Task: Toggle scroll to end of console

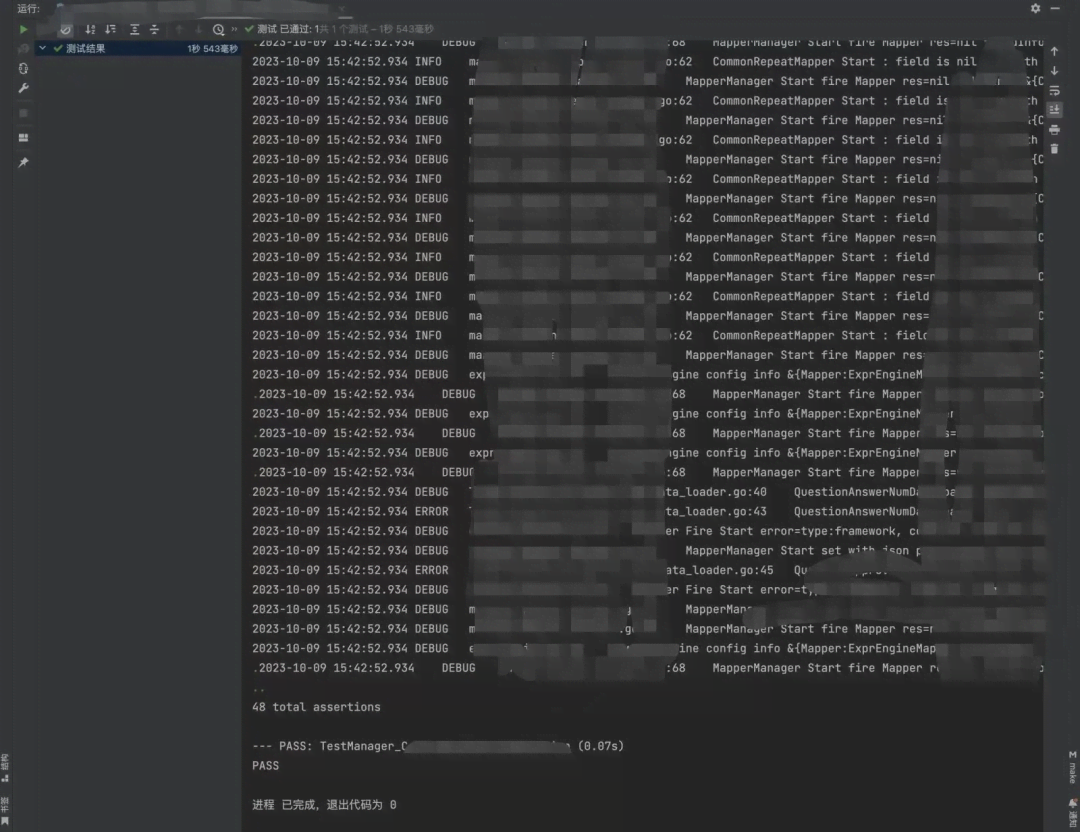Action: [1054, 110]
